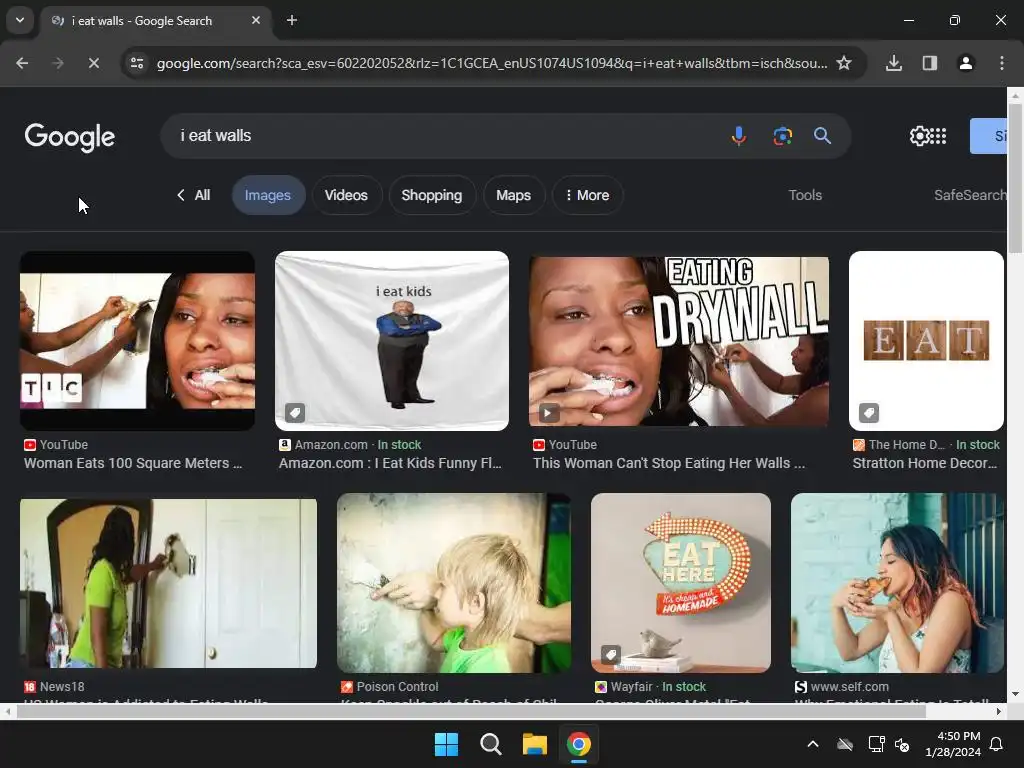Click the browser forward arrow
This screenshot has width=1024, height=768.
coord(58,63)
